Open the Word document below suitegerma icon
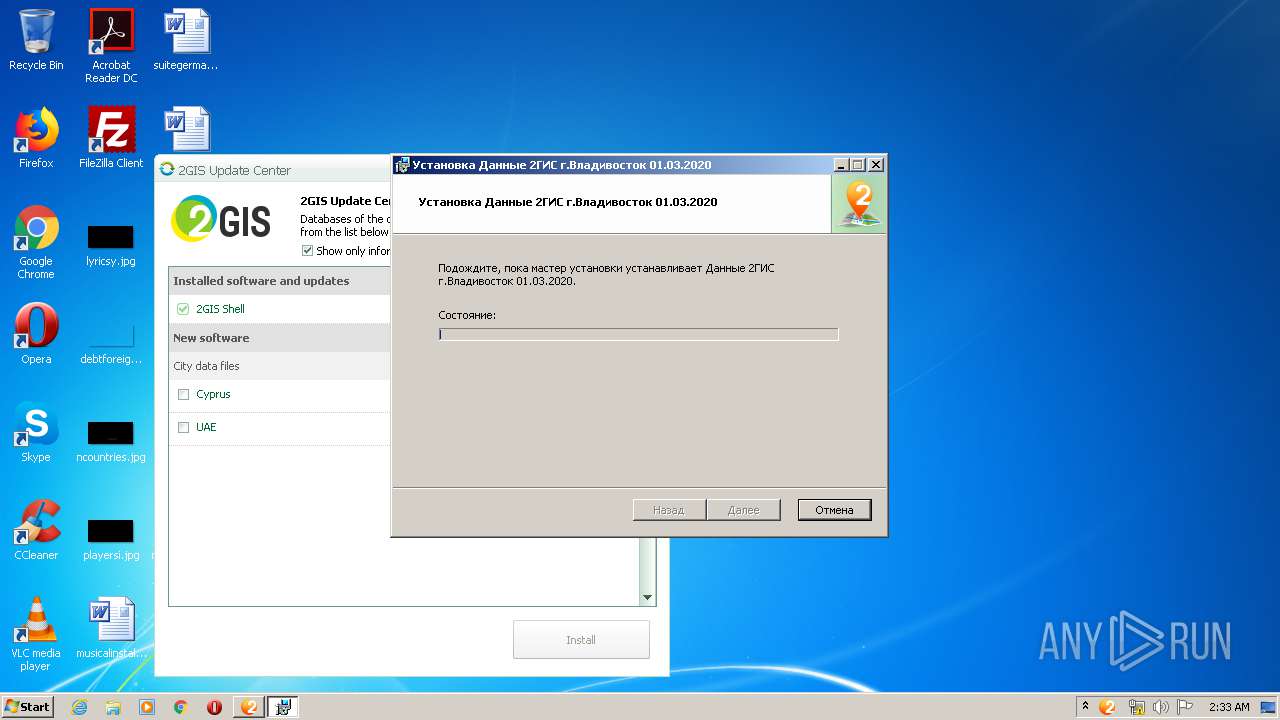Screen dimensions: 1280x720 [187, 130]
